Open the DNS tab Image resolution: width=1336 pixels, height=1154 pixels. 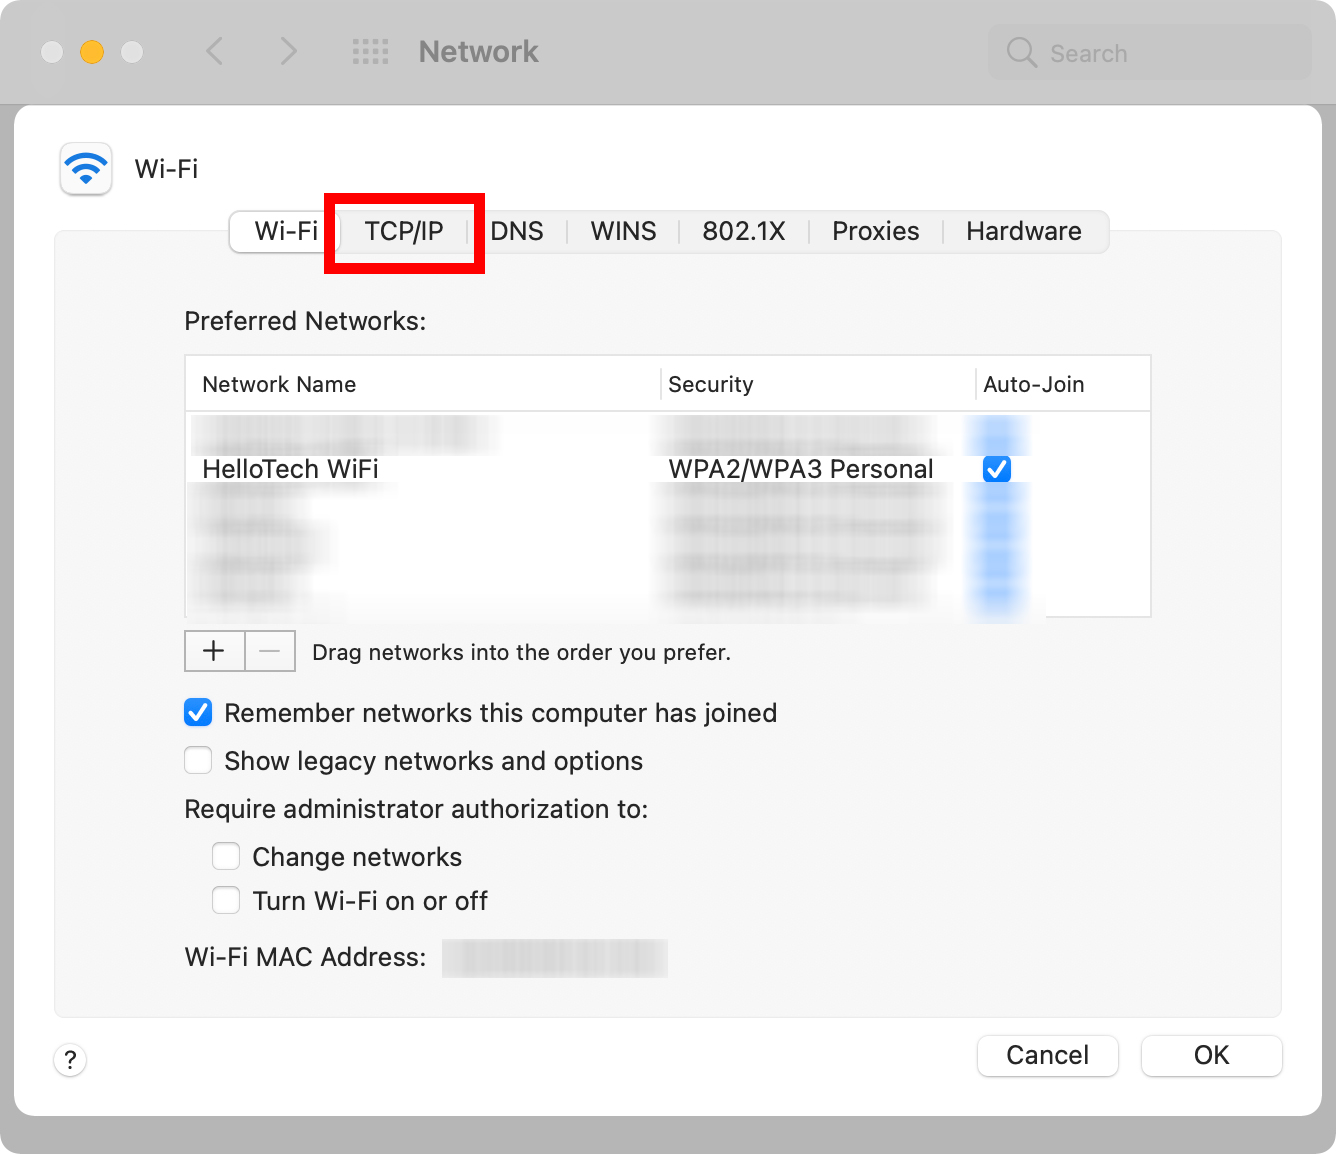[517, 231]
